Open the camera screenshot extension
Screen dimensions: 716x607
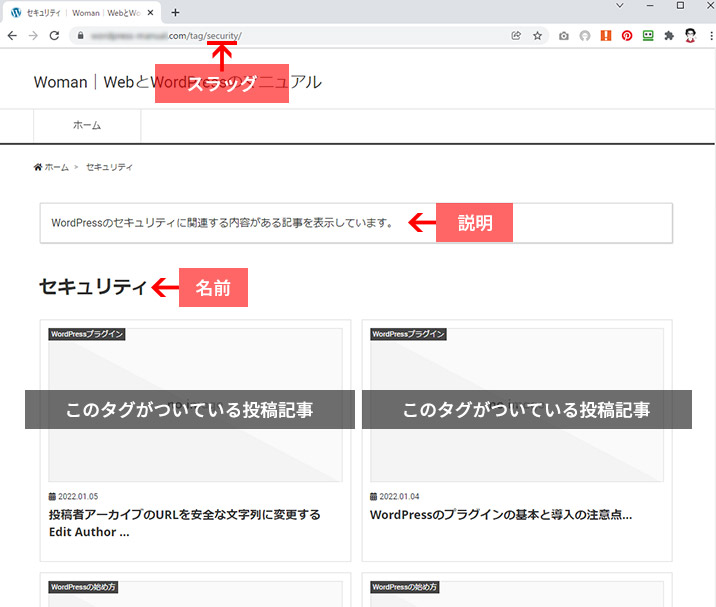(564, 36)
